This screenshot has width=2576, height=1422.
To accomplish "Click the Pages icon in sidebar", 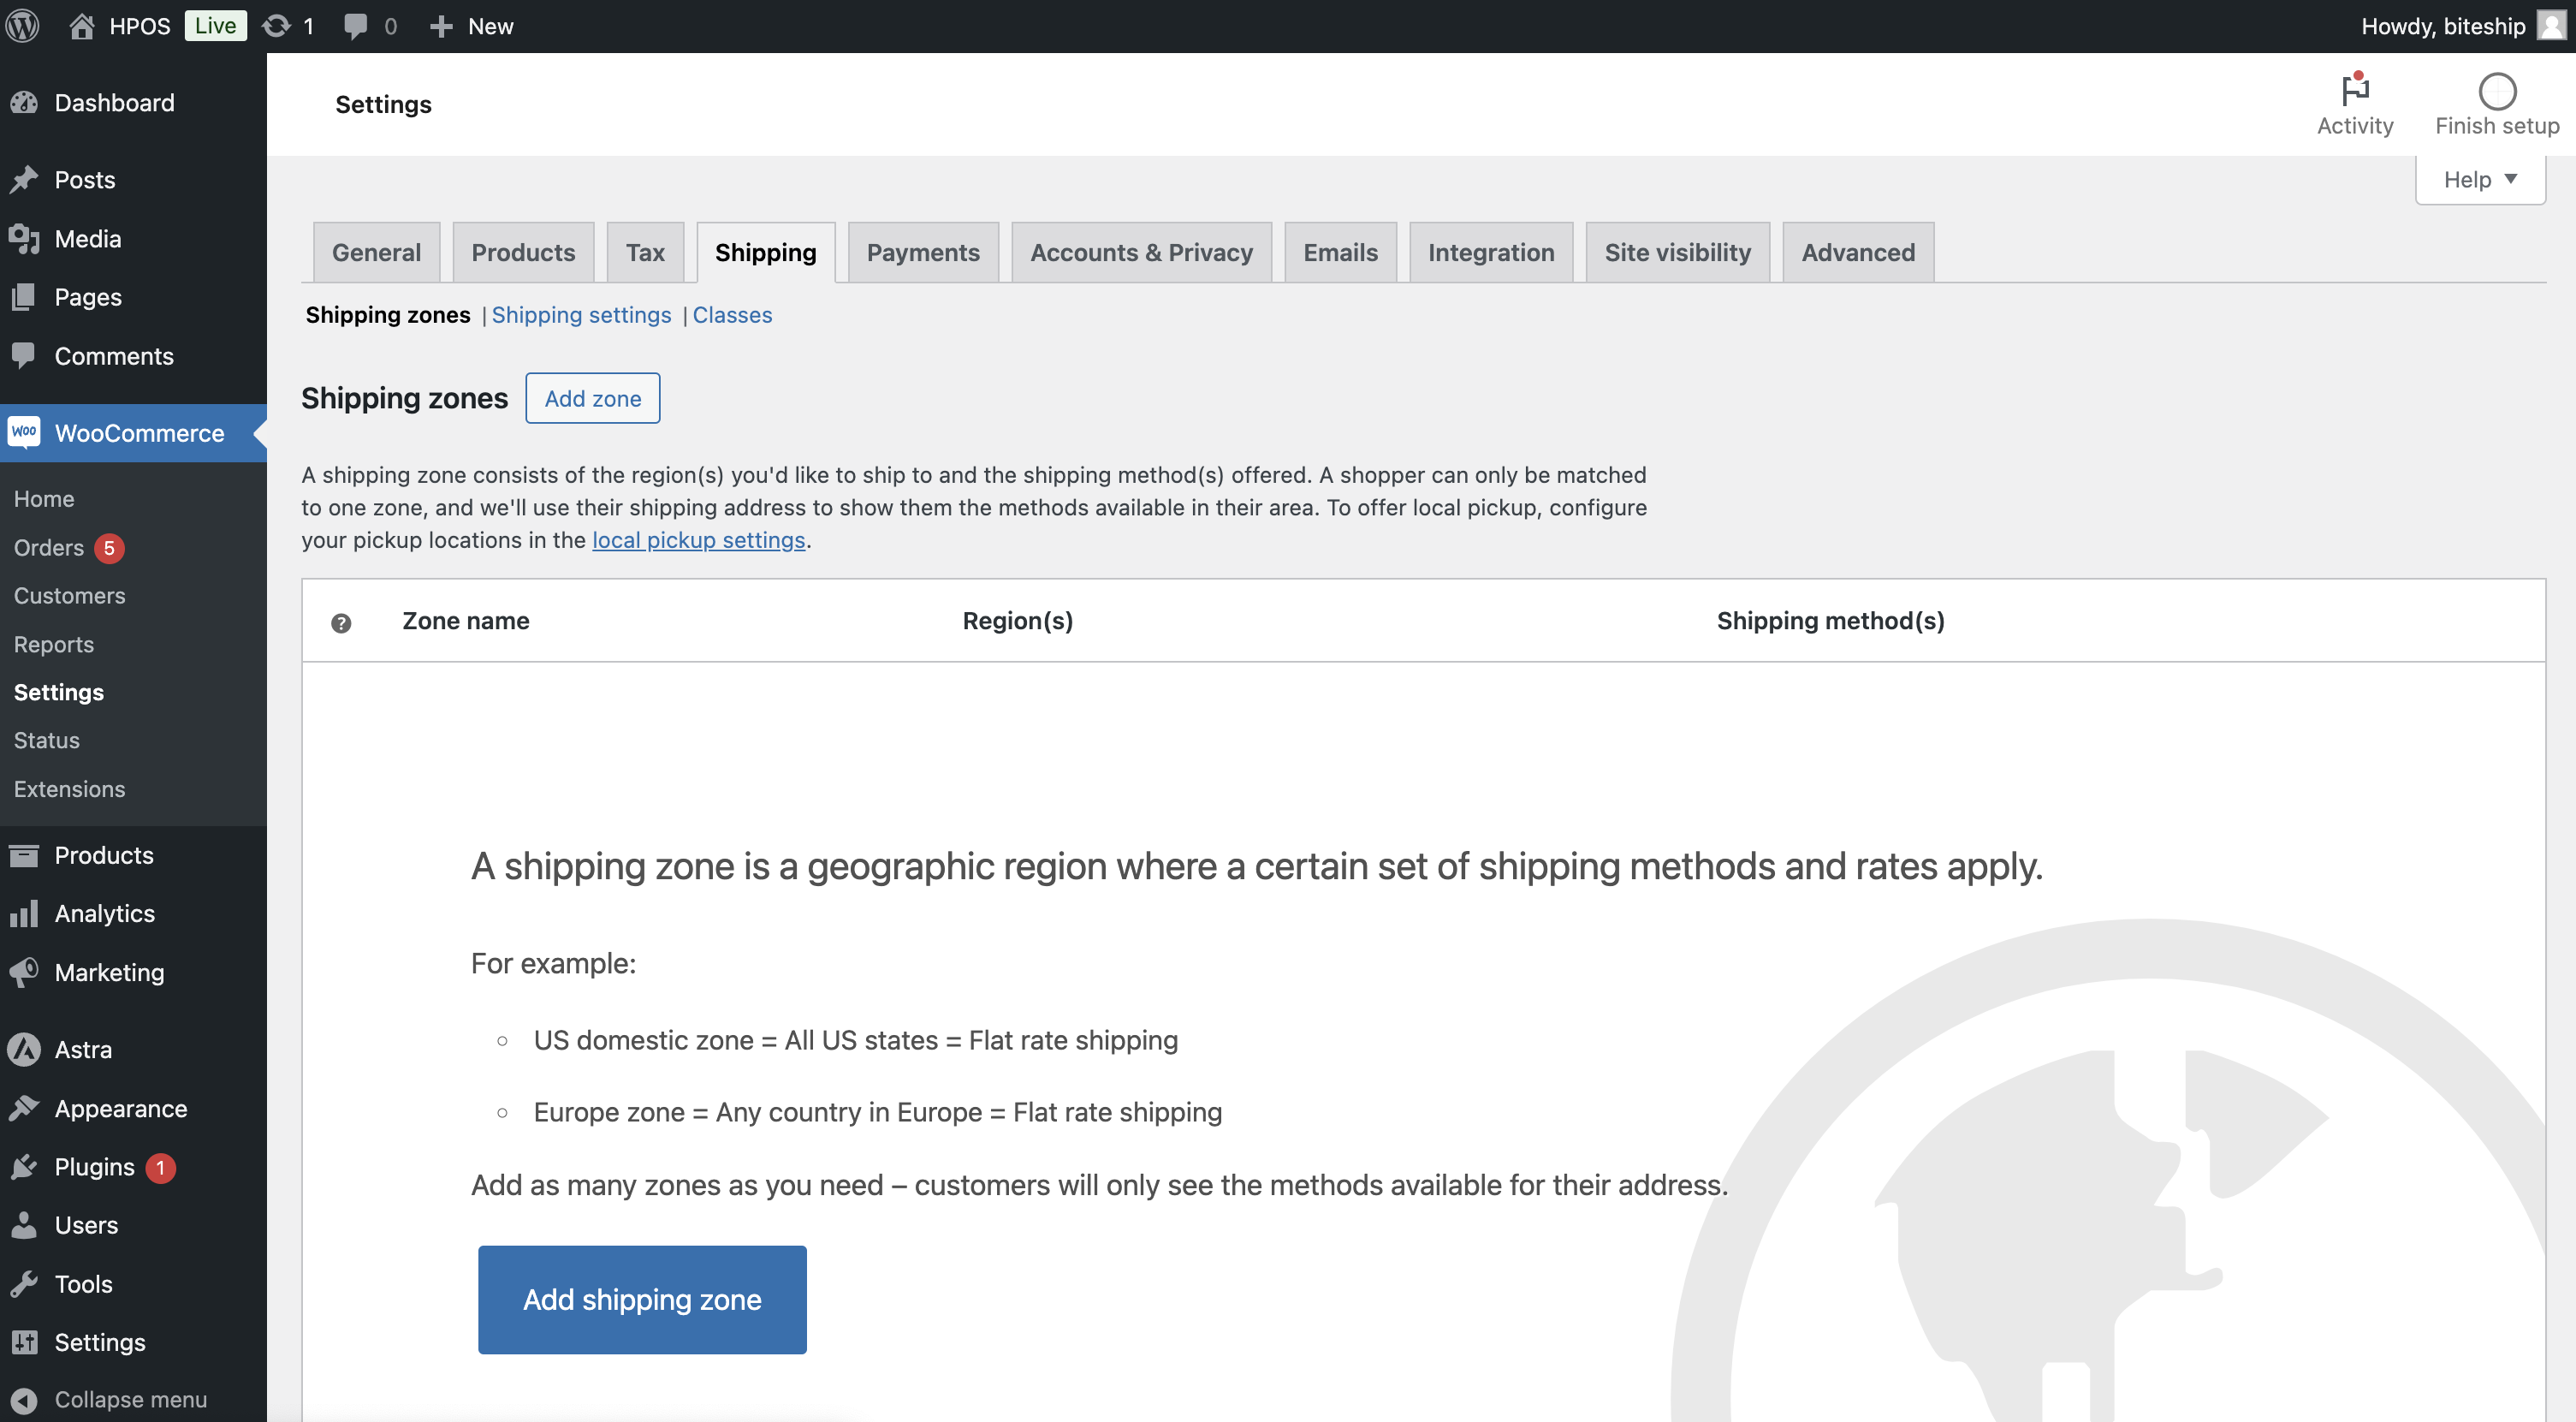I will click(24, 297).
